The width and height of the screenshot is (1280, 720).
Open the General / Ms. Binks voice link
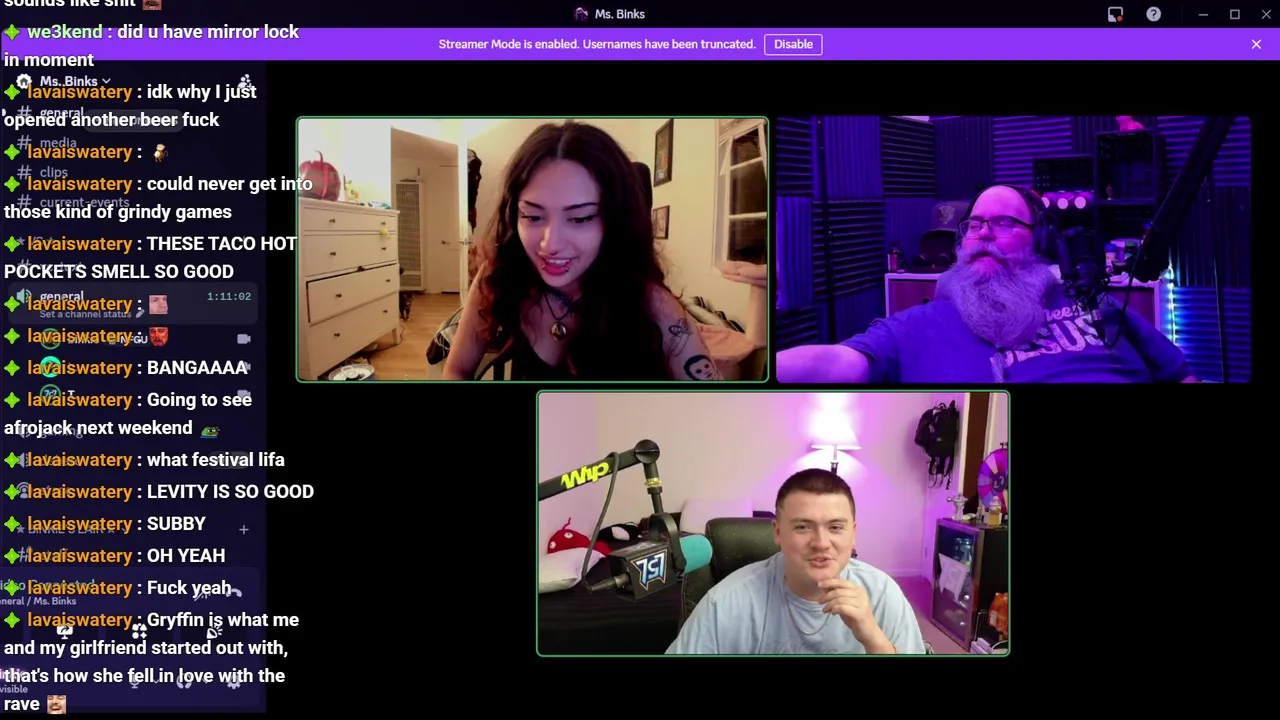(x=38, y=601)
